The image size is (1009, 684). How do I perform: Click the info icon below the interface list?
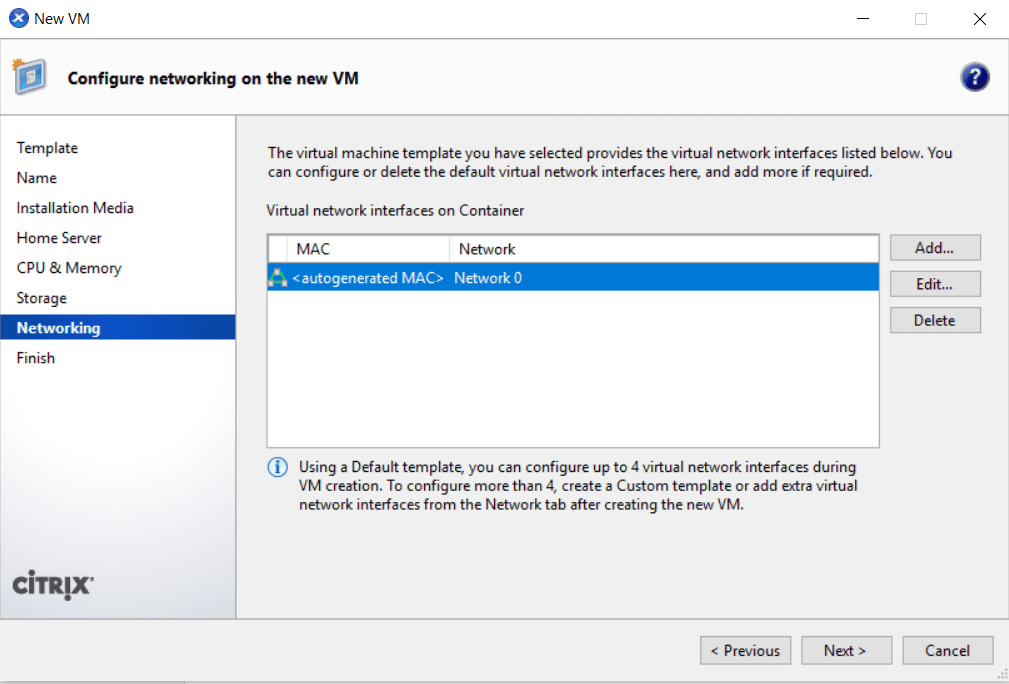(277, 467)
